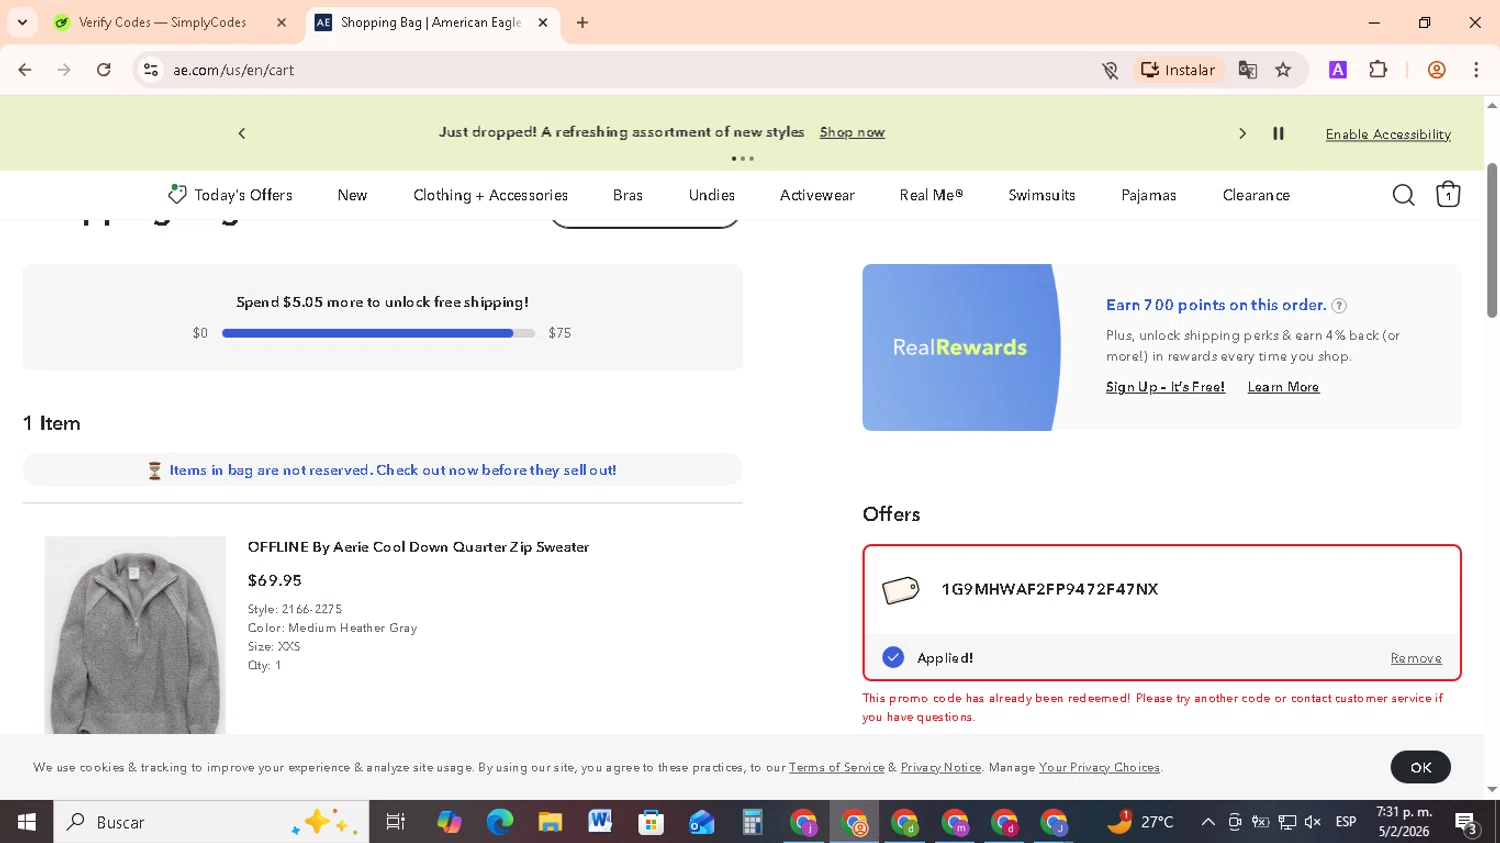Open the Clearance menu
This screenshot has height=843, width=1500.
point(1256,195)
